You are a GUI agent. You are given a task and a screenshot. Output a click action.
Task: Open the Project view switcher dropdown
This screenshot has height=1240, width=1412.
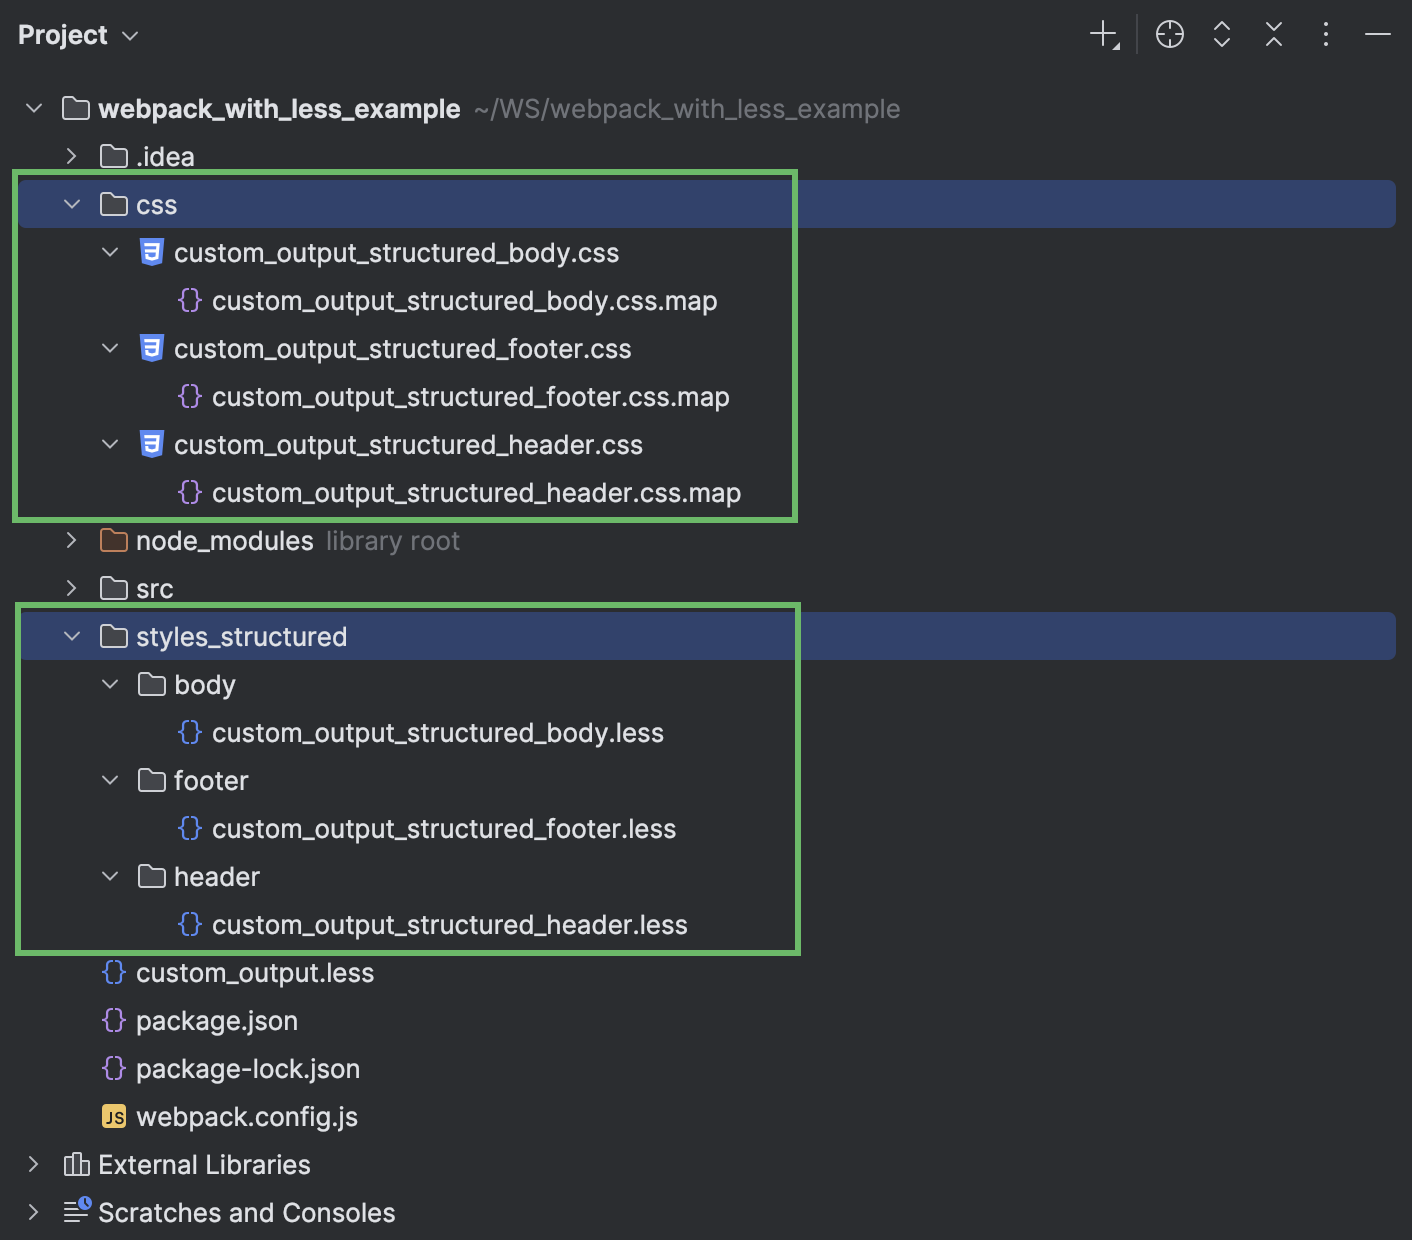[x=128, y=35]
